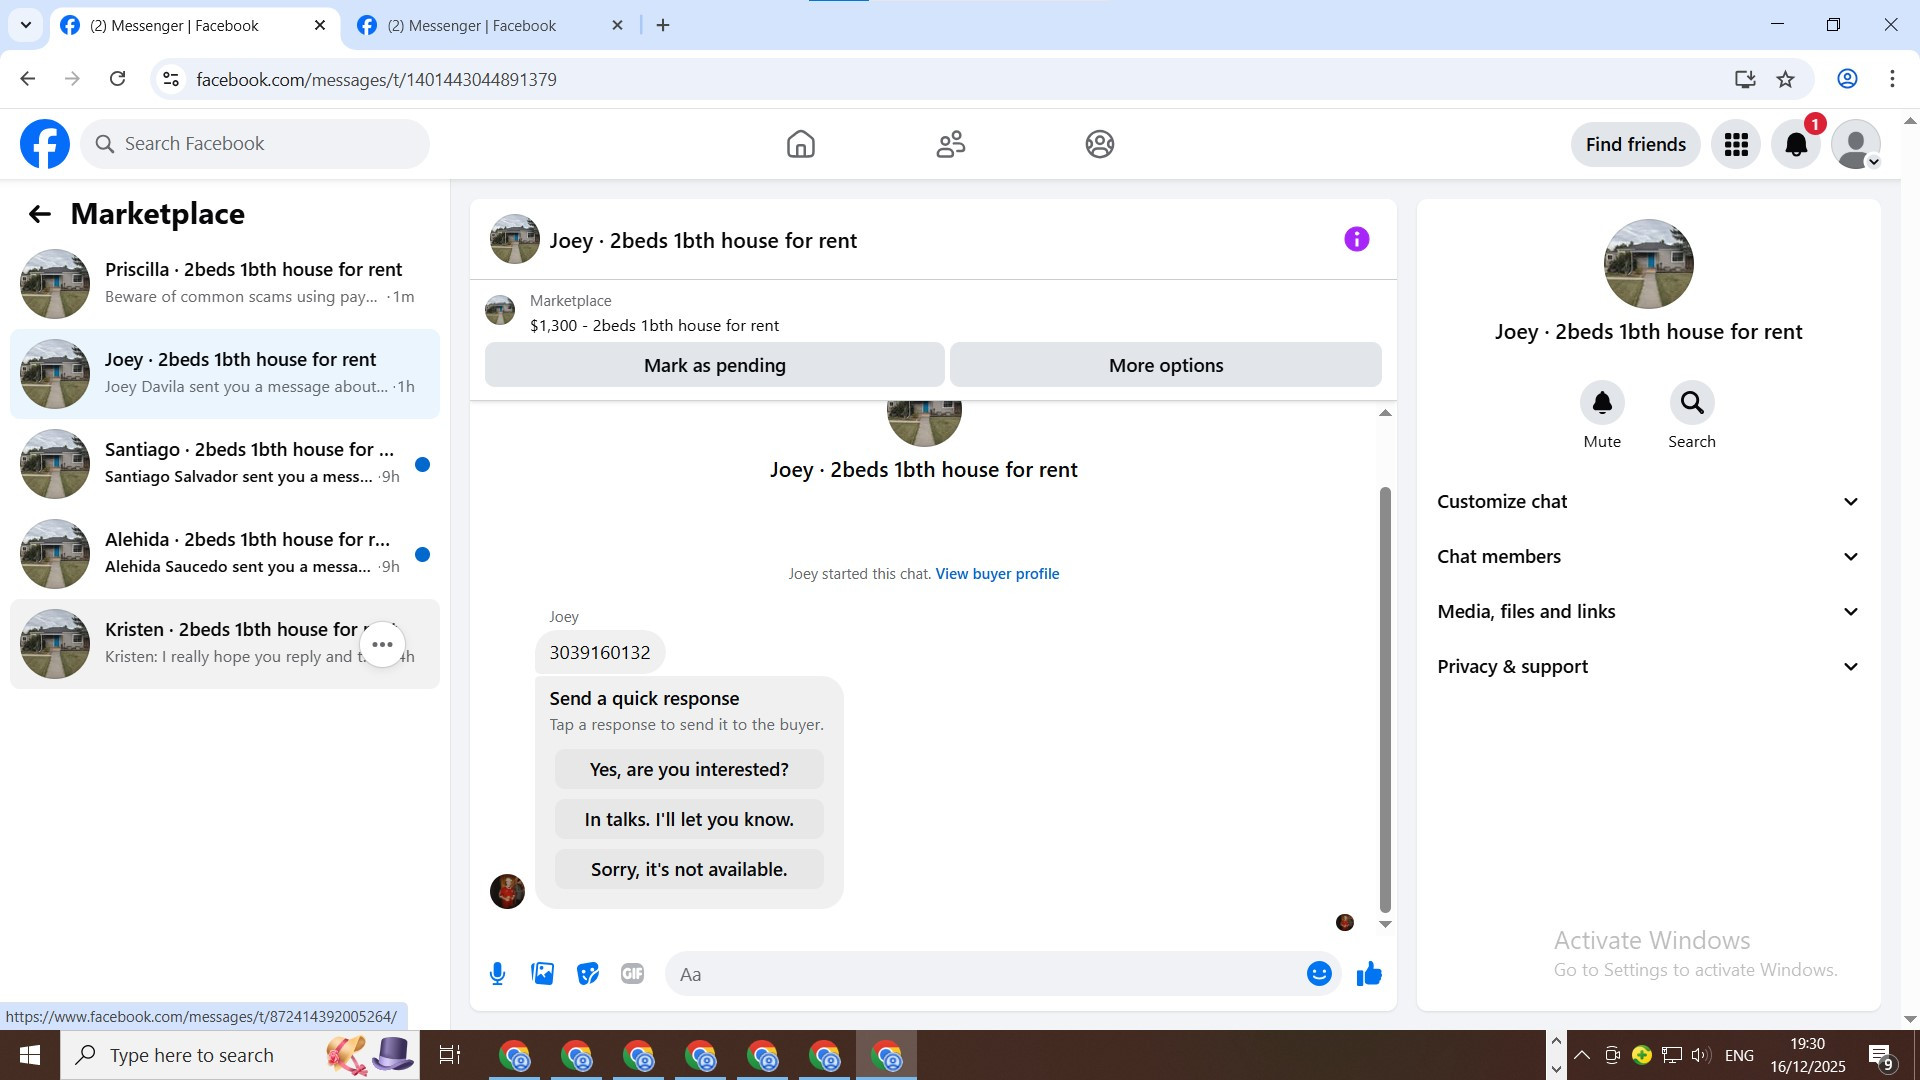Click the chat messages scrollbar
Viewport: 1920px width, 1080px height.
pyautogui.click(x=1385, y=700)
